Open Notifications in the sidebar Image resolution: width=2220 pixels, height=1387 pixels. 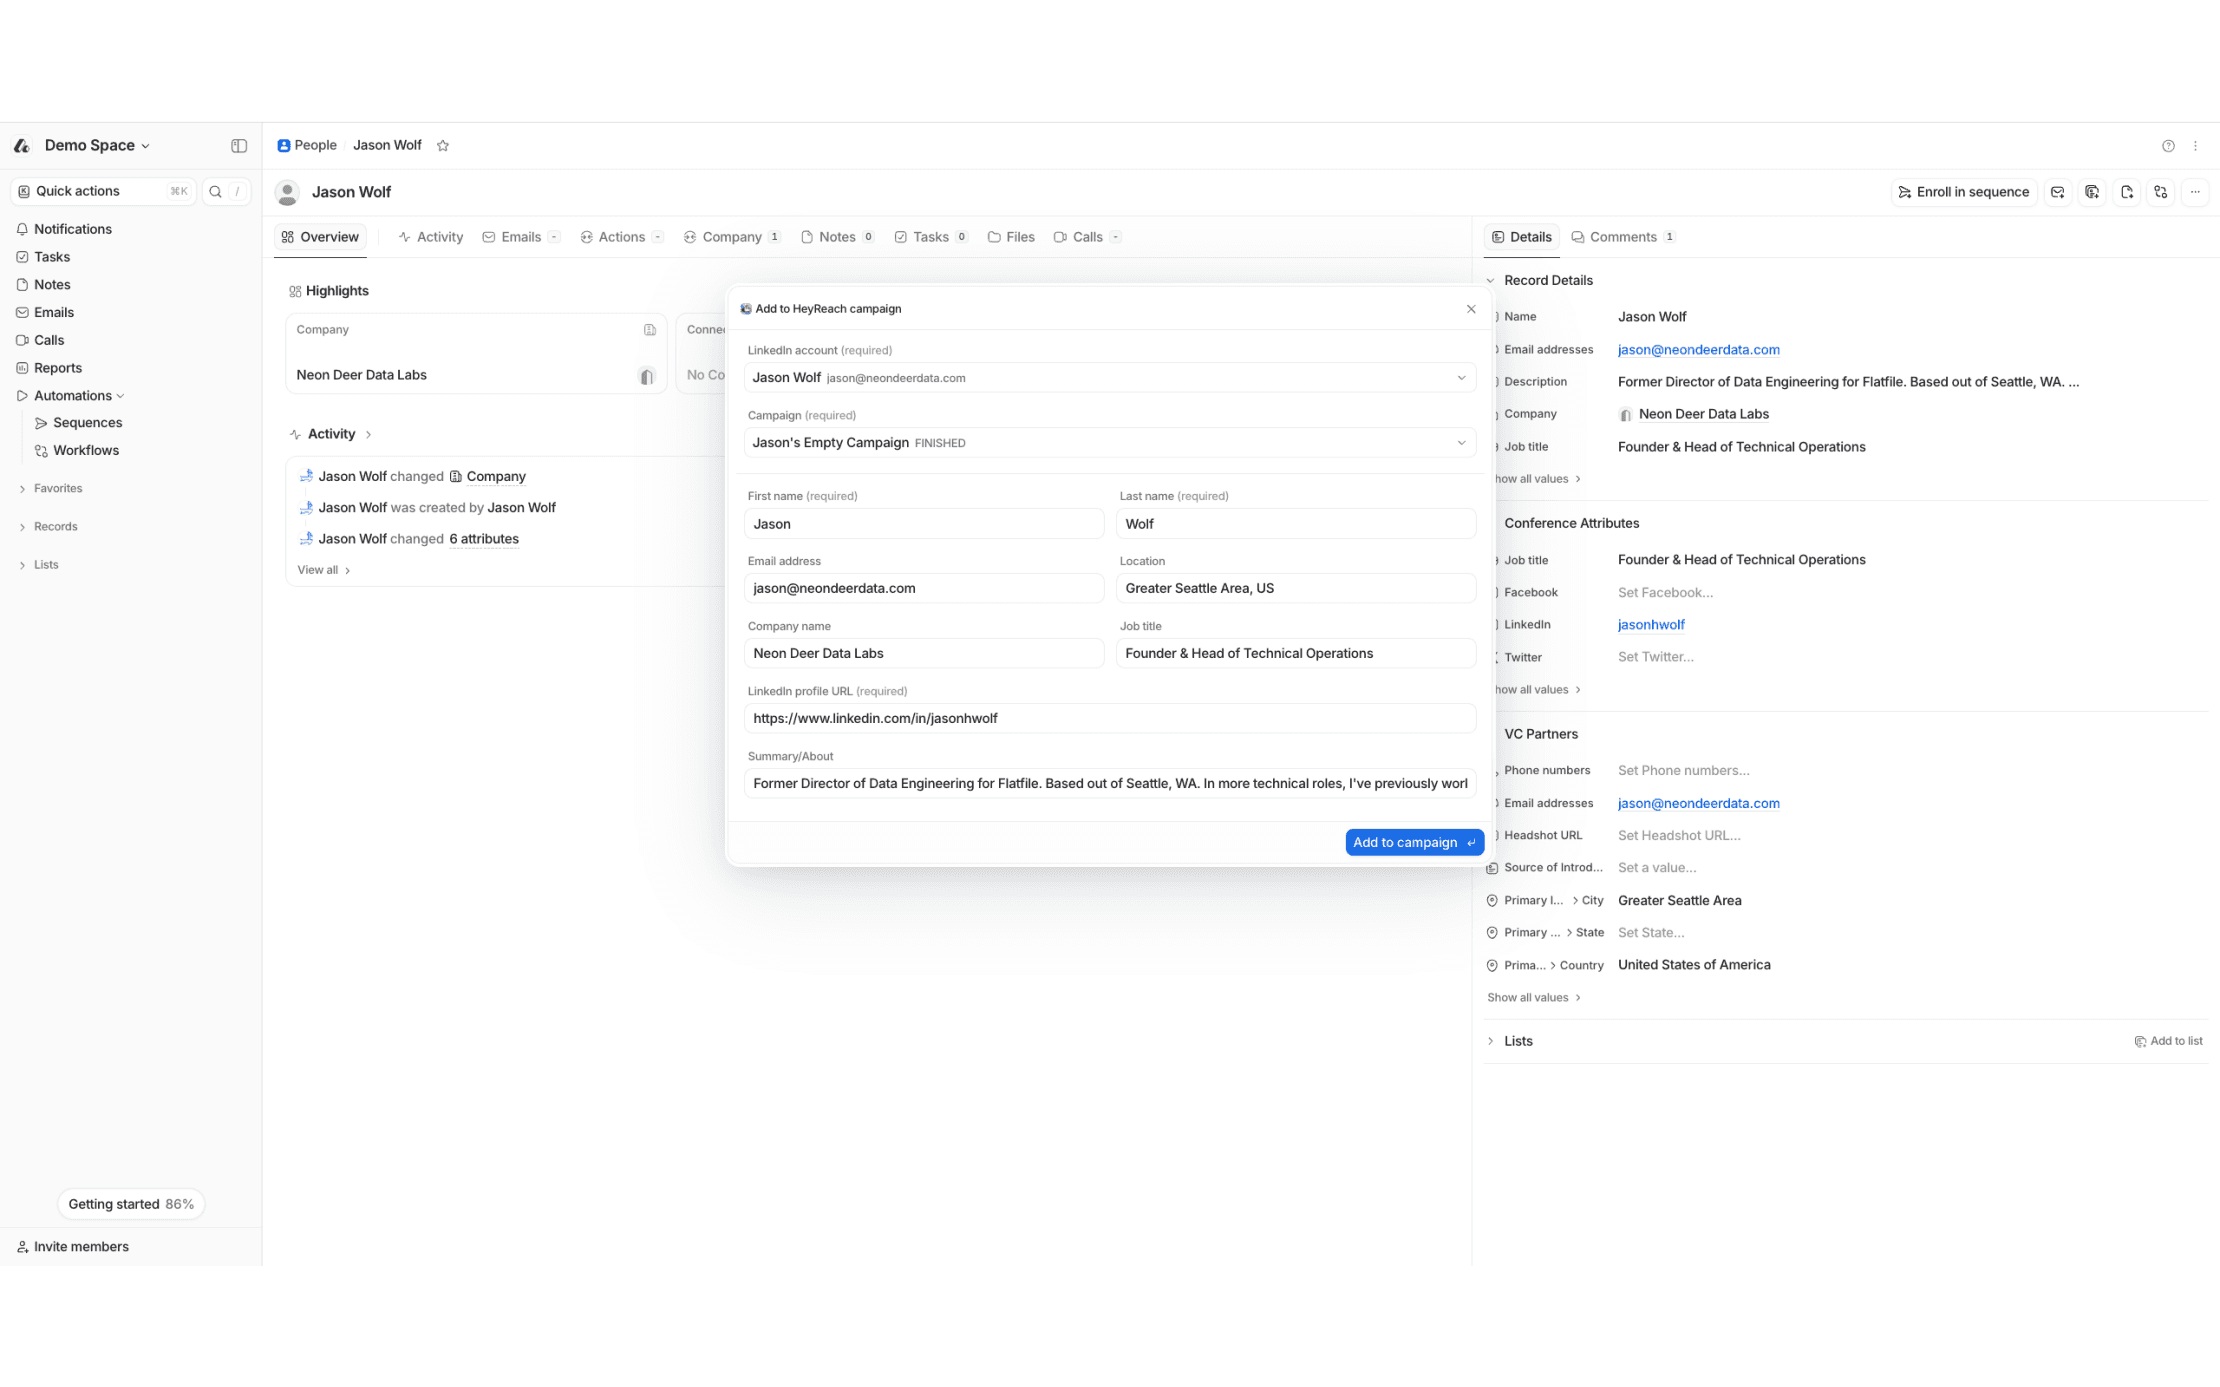click(72, 229)
